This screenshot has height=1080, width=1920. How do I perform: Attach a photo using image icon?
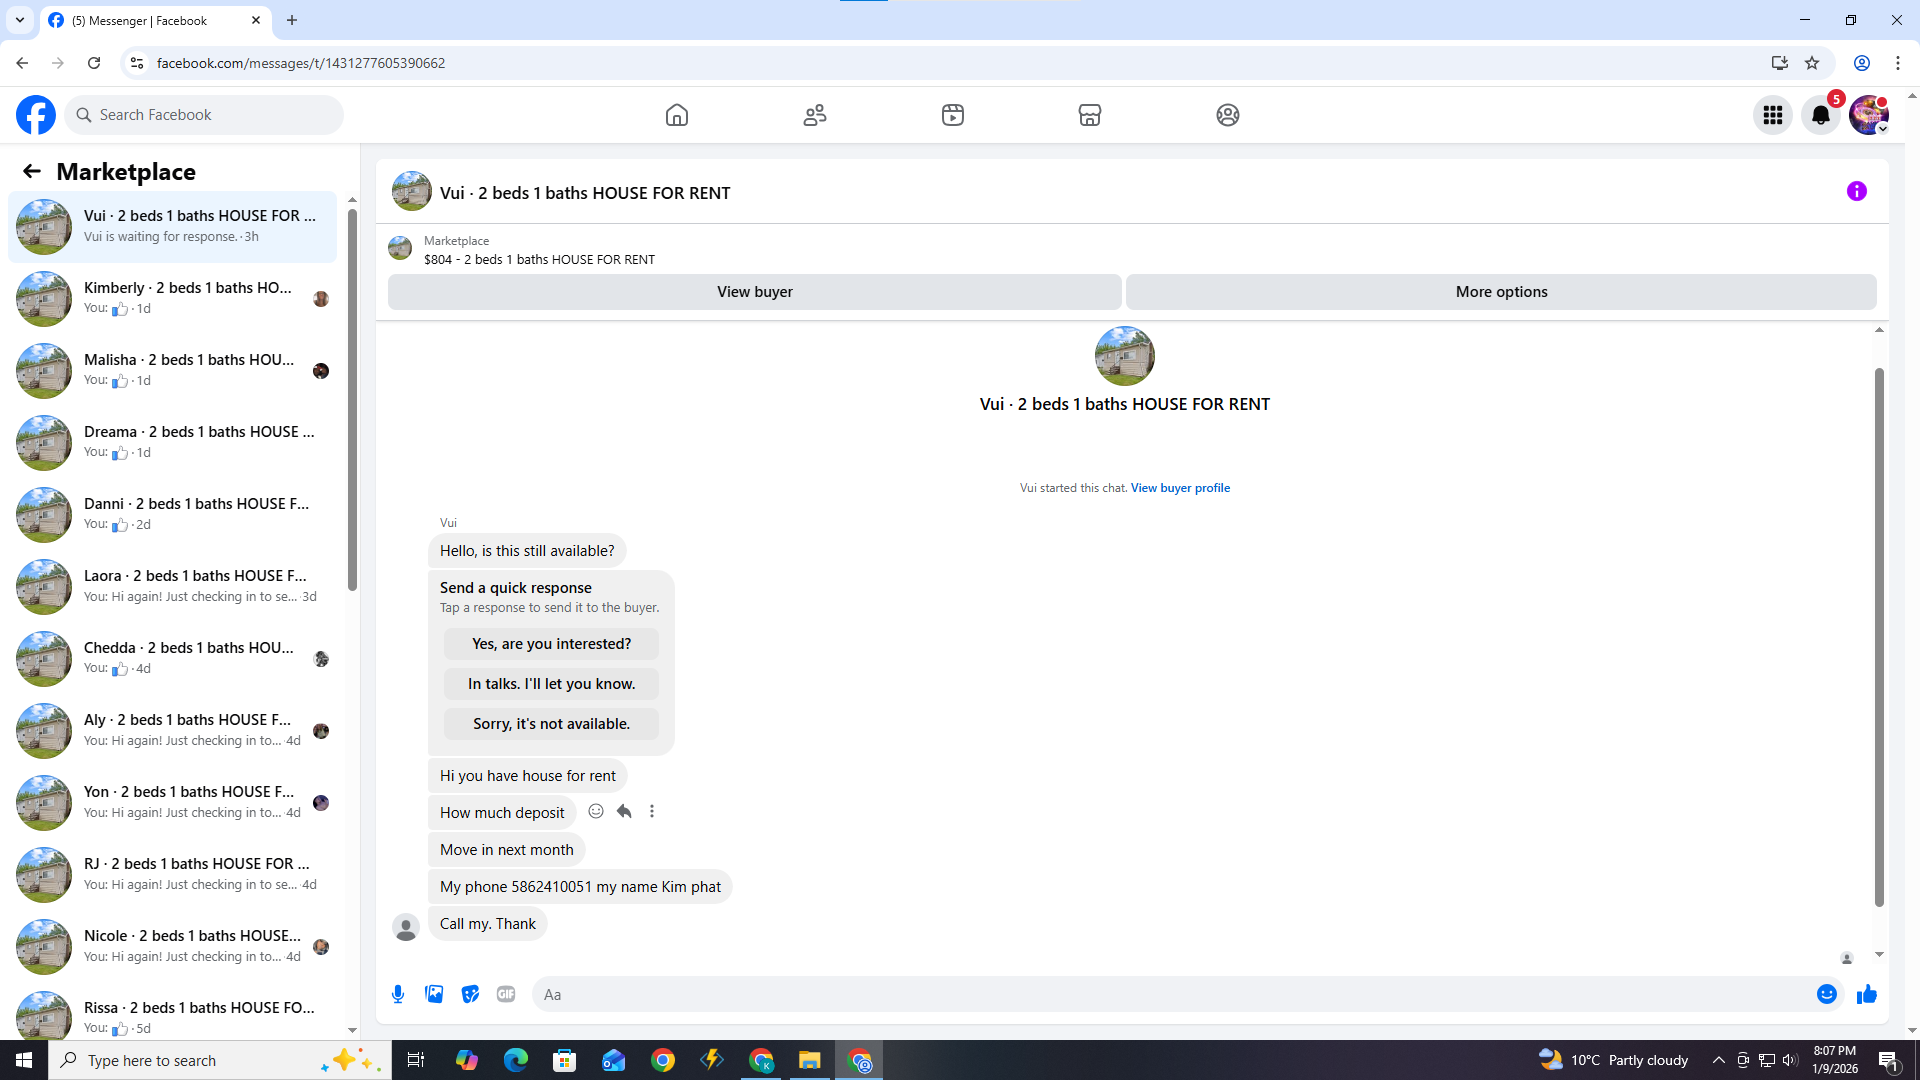tap(434, 994)
